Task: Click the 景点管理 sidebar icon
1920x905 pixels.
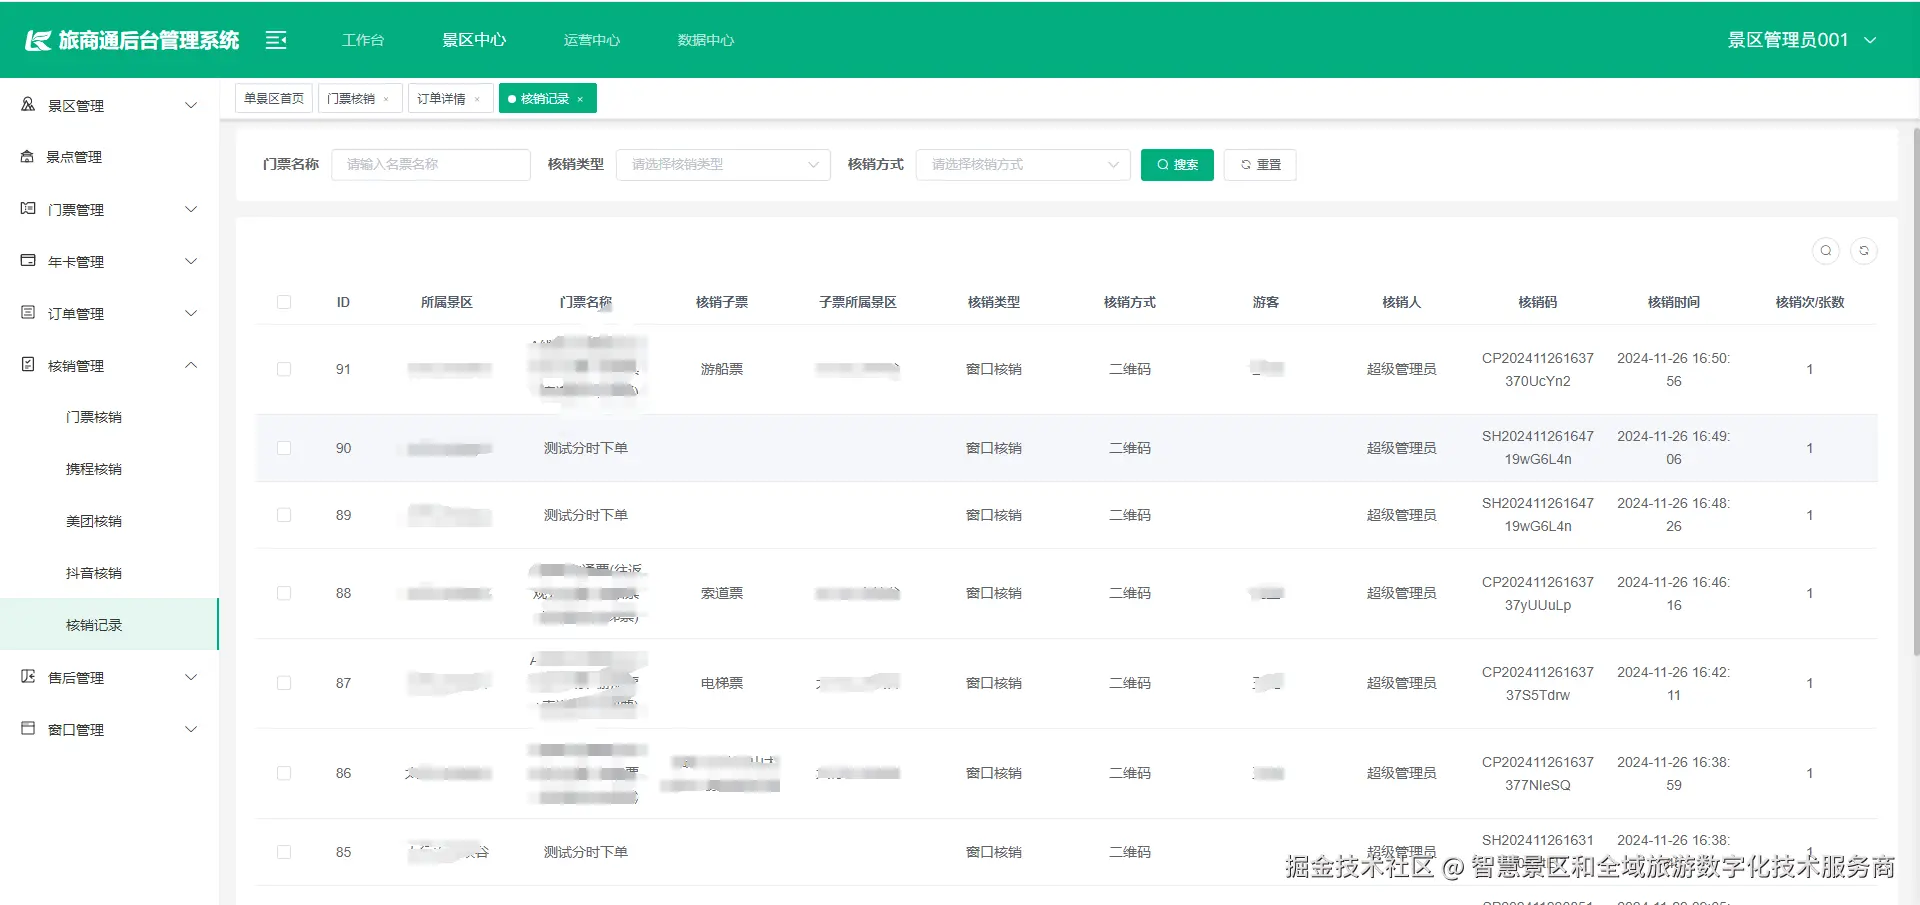Action: click(26, 156)
